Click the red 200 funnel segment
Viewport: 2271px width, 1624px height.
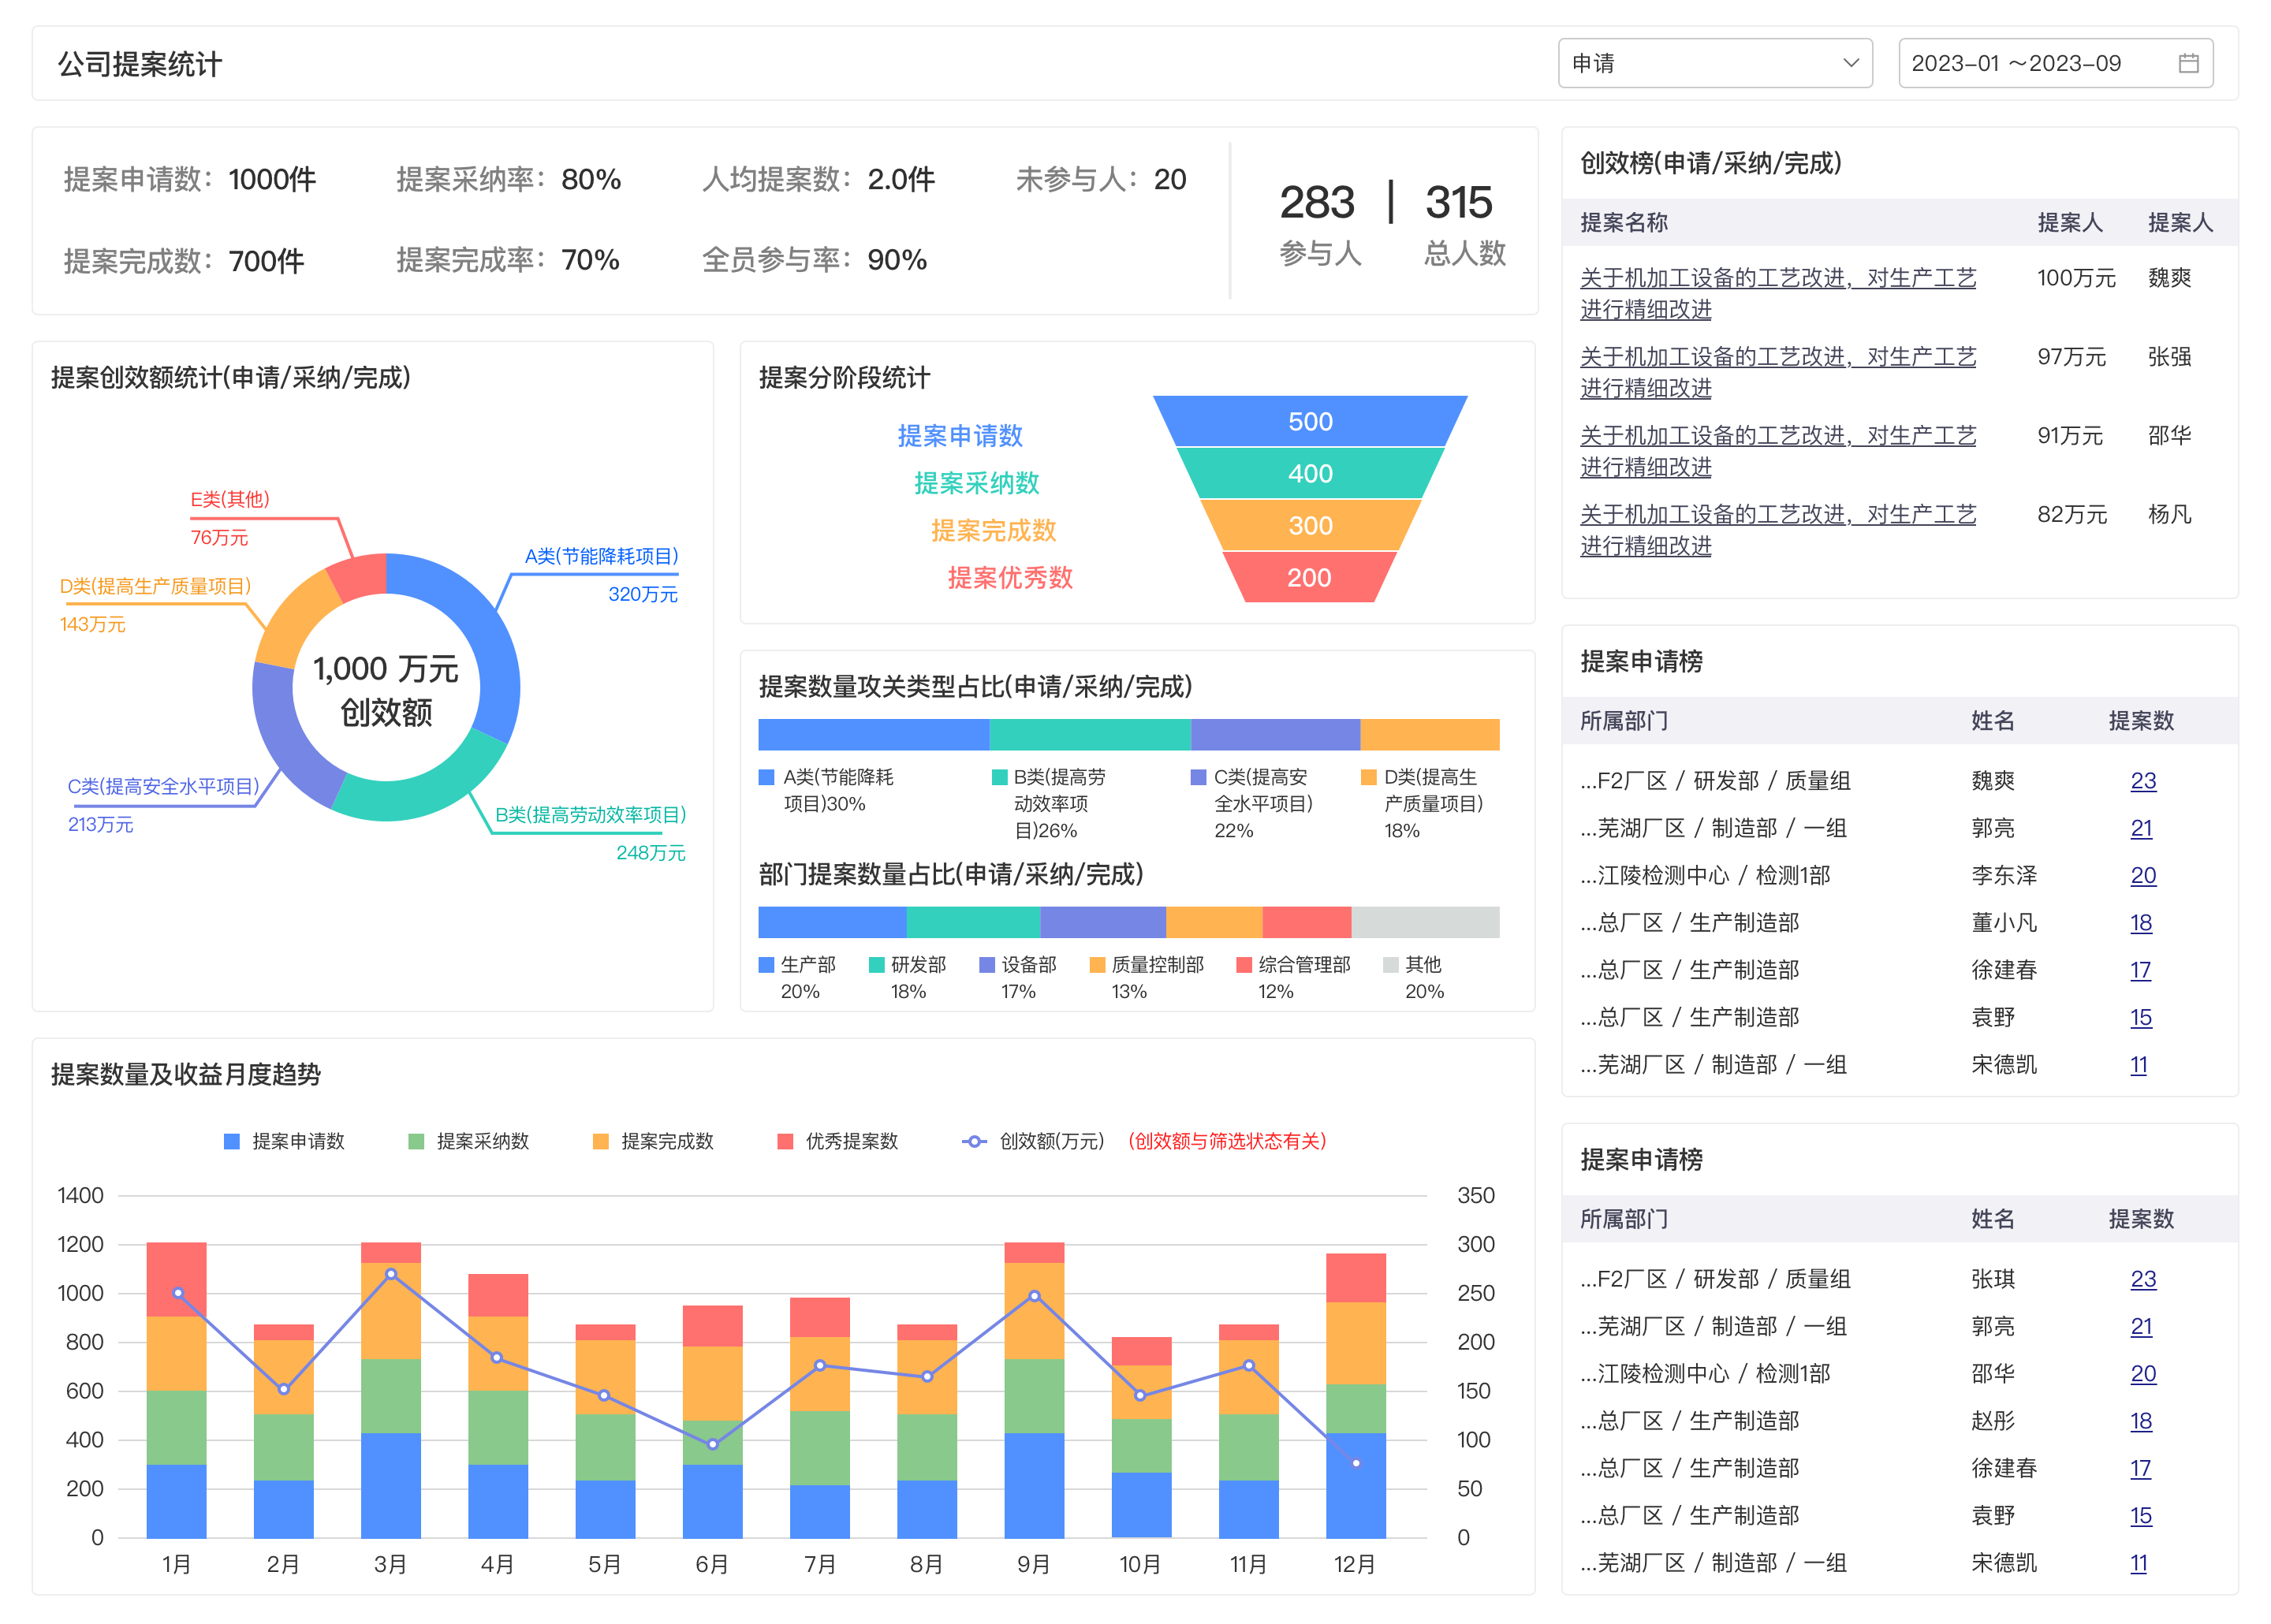pos(1310,577)
